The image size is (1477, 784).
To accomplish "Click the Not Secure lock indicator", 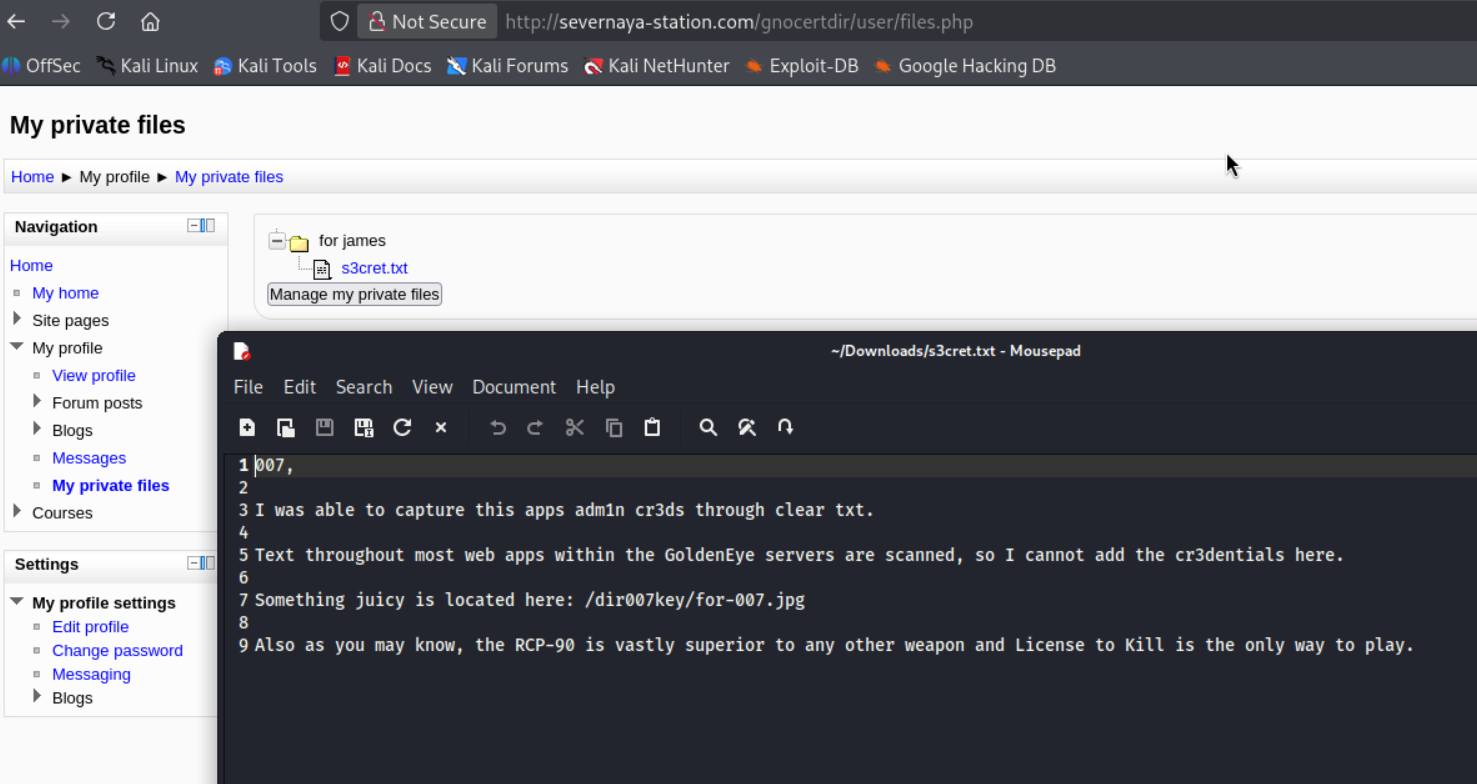I will [x=427, y=21].
